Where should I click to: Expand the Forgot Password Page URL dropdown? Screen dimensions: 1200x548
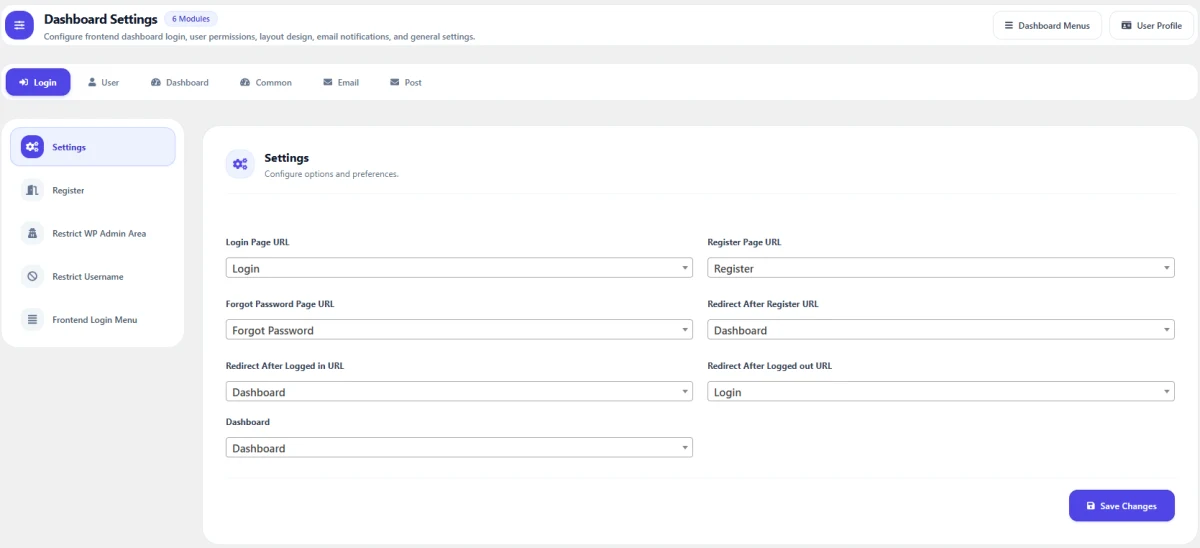[x=459, y=330]
